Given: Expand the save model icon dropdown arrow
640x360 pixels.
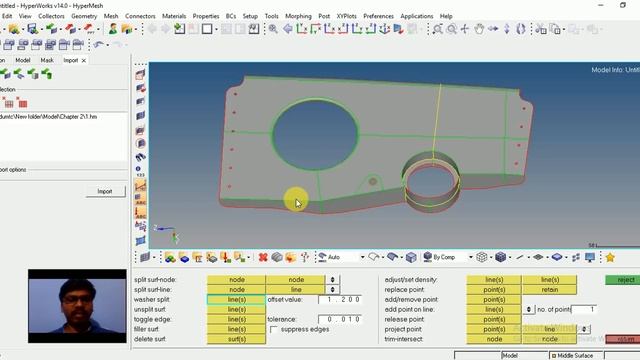Looking at the screenshot, I should pos(42,29).
